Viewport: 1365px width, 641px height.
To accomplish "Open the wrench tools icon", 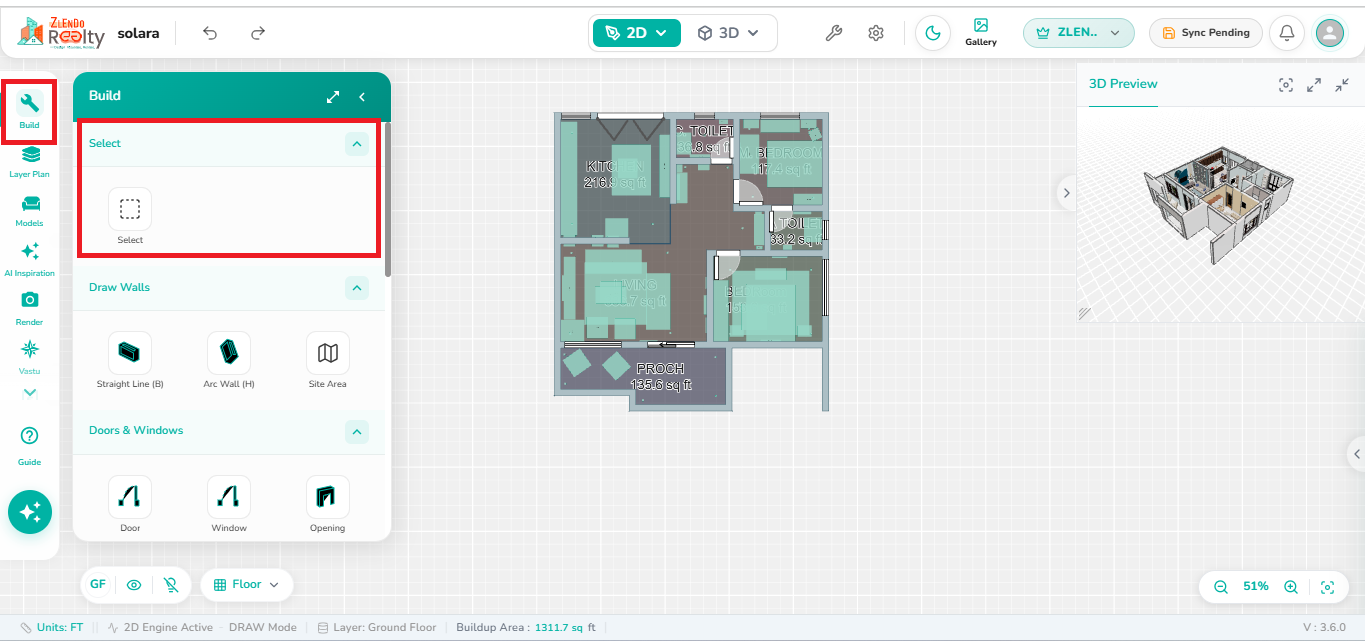I will click(833, 33).
